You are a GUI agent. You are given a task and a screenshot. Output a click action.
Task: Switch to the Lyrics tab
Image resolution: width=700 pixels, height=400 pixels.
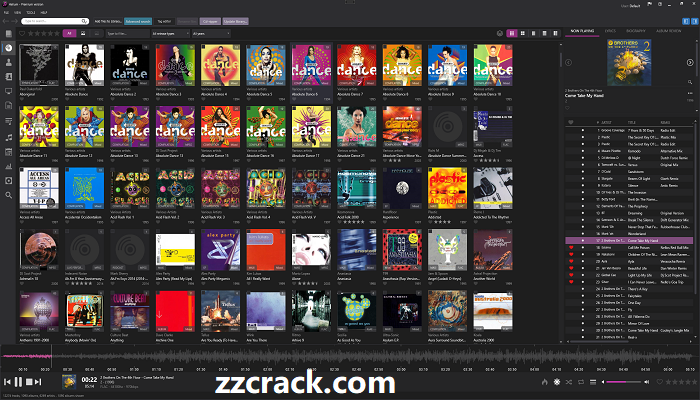coord(610,31)
